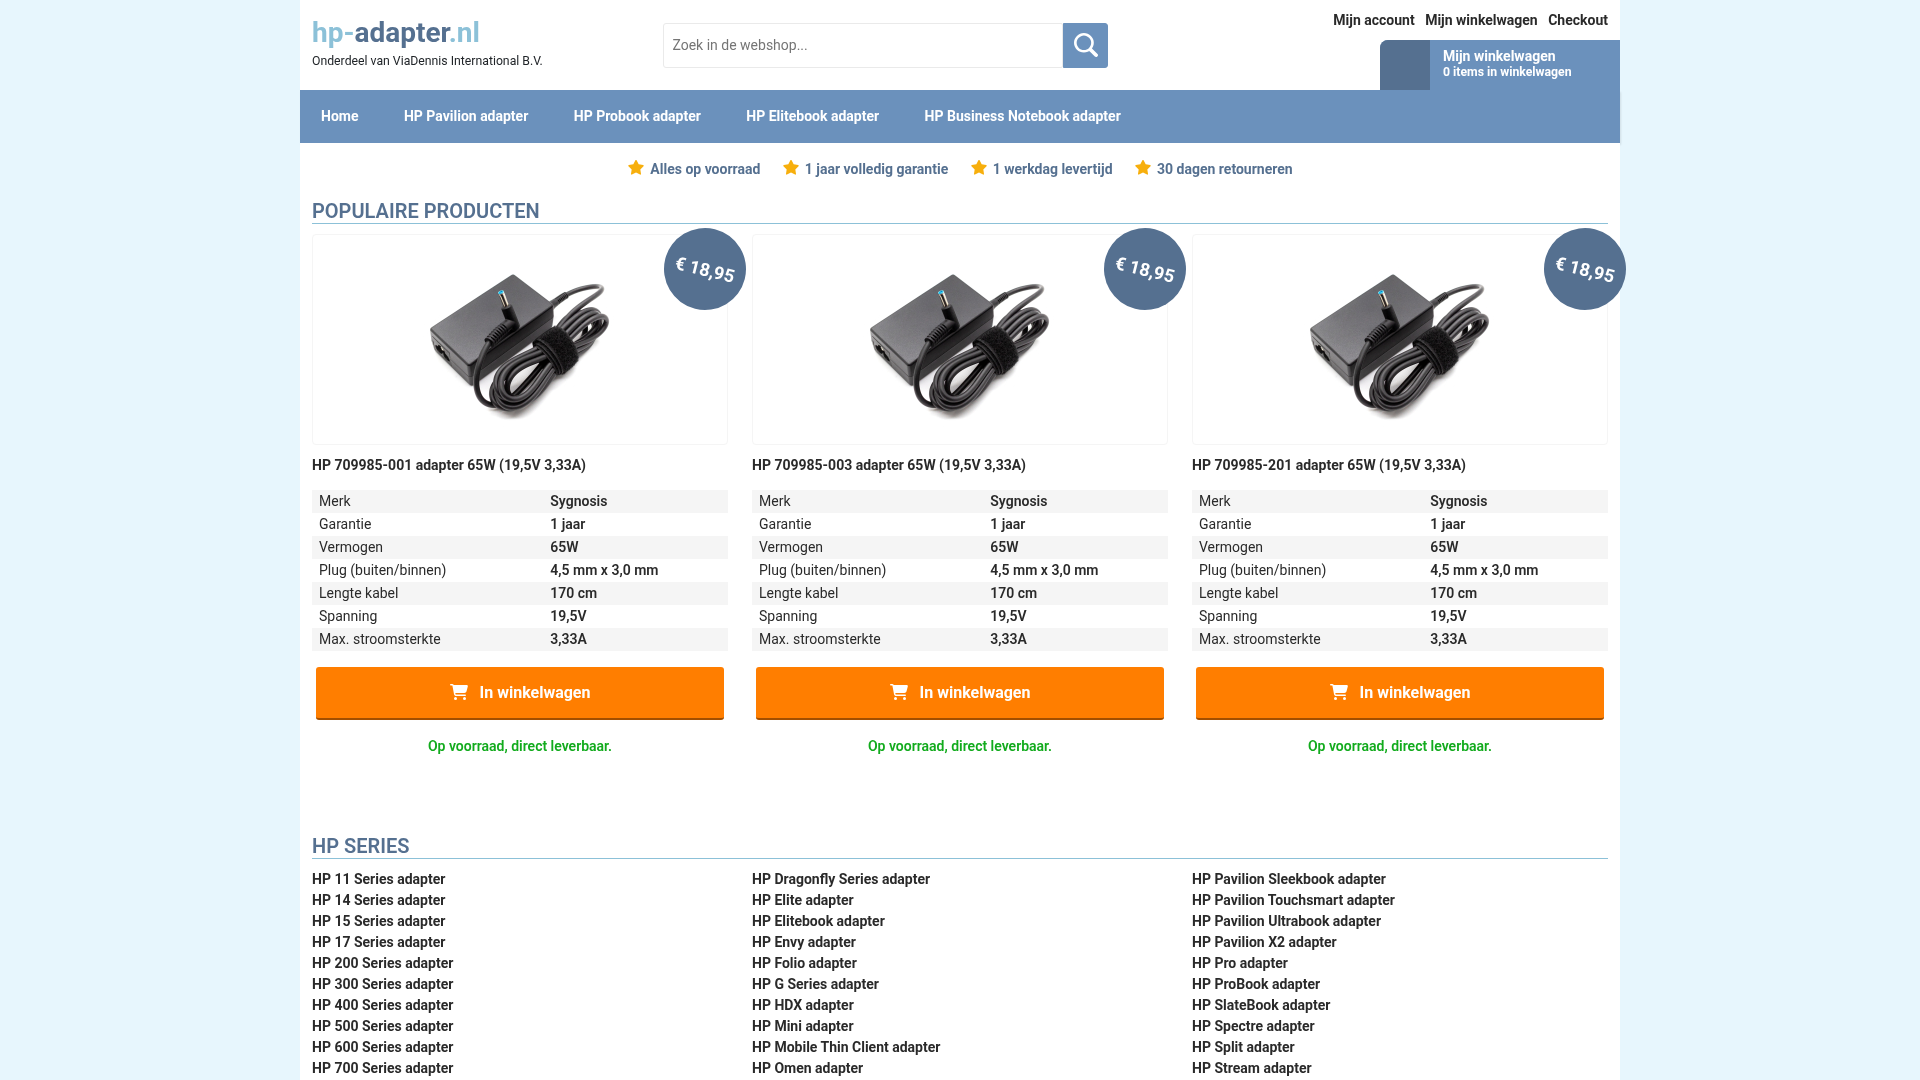This screenshot has width=1920, height=1080.
Task: Click the hp-adapter.nl site logo
Action: tap(396, 33)
